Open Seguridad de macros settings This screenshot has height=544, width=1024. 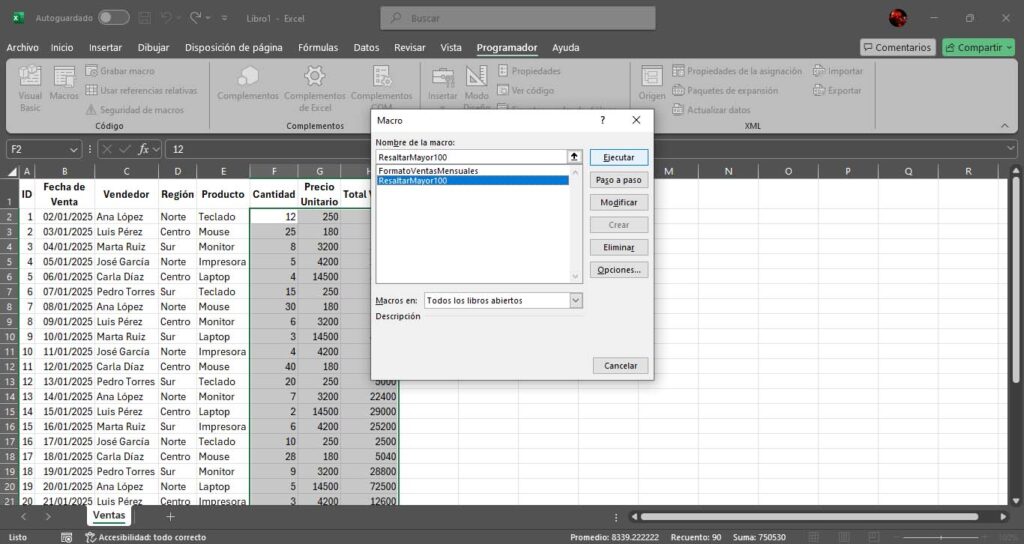[135, 110]
